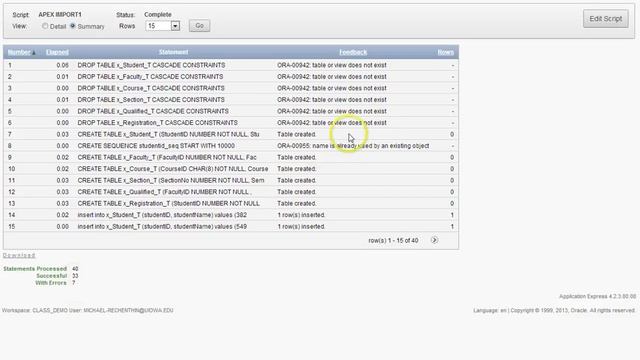Click CREATE TABLE x_Registration_T statement
Image resolution: width=640 pixels, height=360 pixels.
(168, 203)
